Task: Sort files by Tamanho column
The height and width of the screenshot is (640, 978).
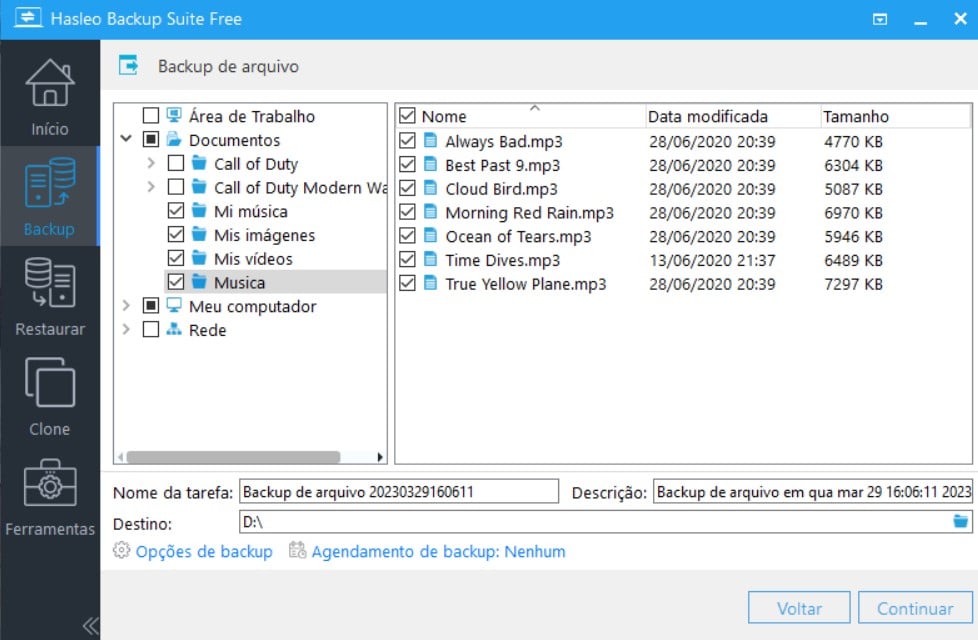Action: coord(855,117)
